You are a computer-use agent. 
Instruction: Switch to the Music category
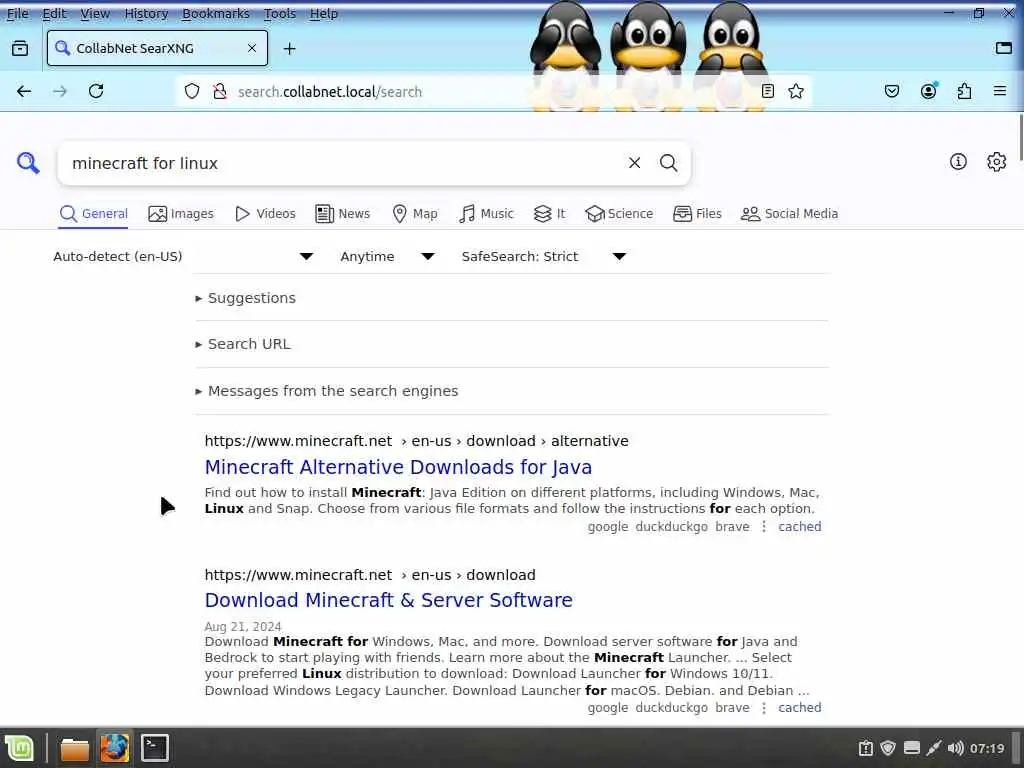tap(486, 214)
